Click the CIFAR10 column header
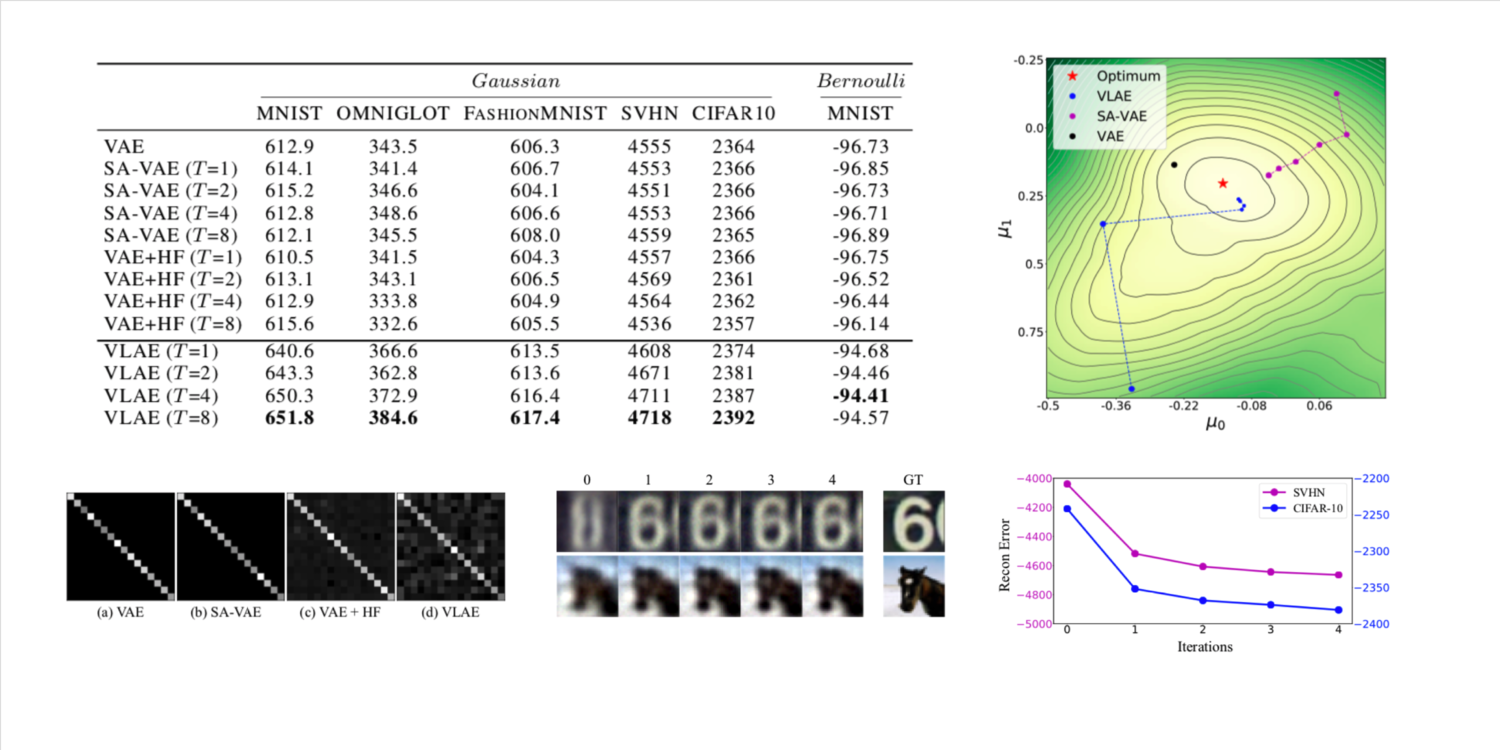 point(733,113)
